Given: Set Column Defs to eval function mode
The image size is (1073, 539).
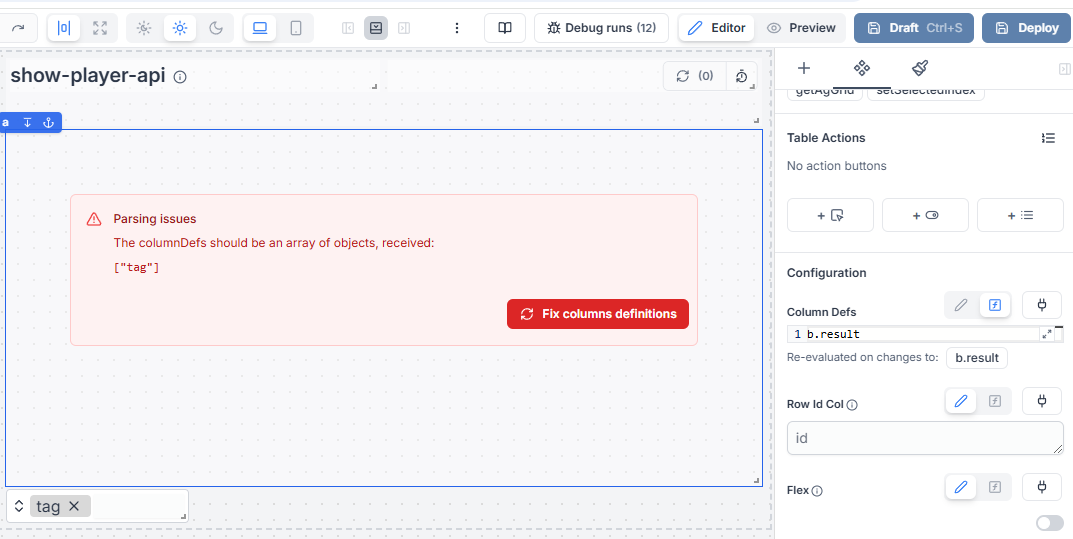Looking at the screenshot, I should tap(995, 305).
